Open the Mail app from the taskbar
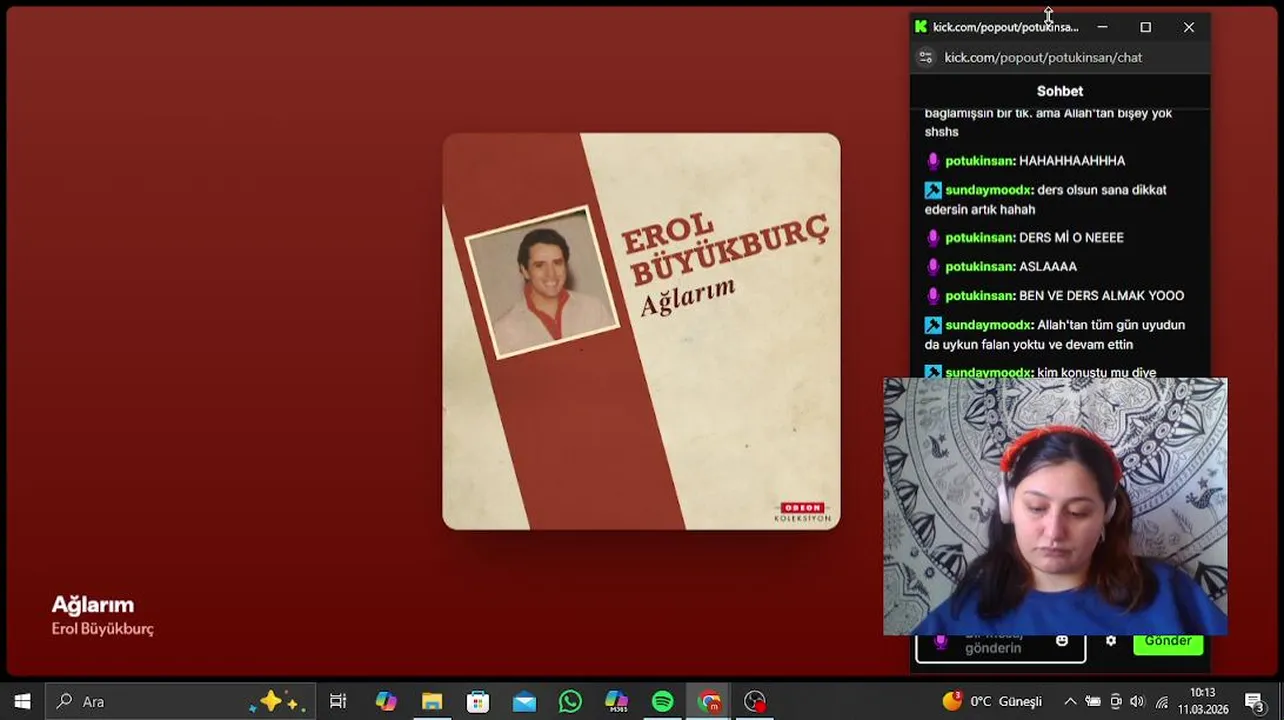Image resolution: width=1284 pixels, height=720 pixels. click(x=524, y=701)
